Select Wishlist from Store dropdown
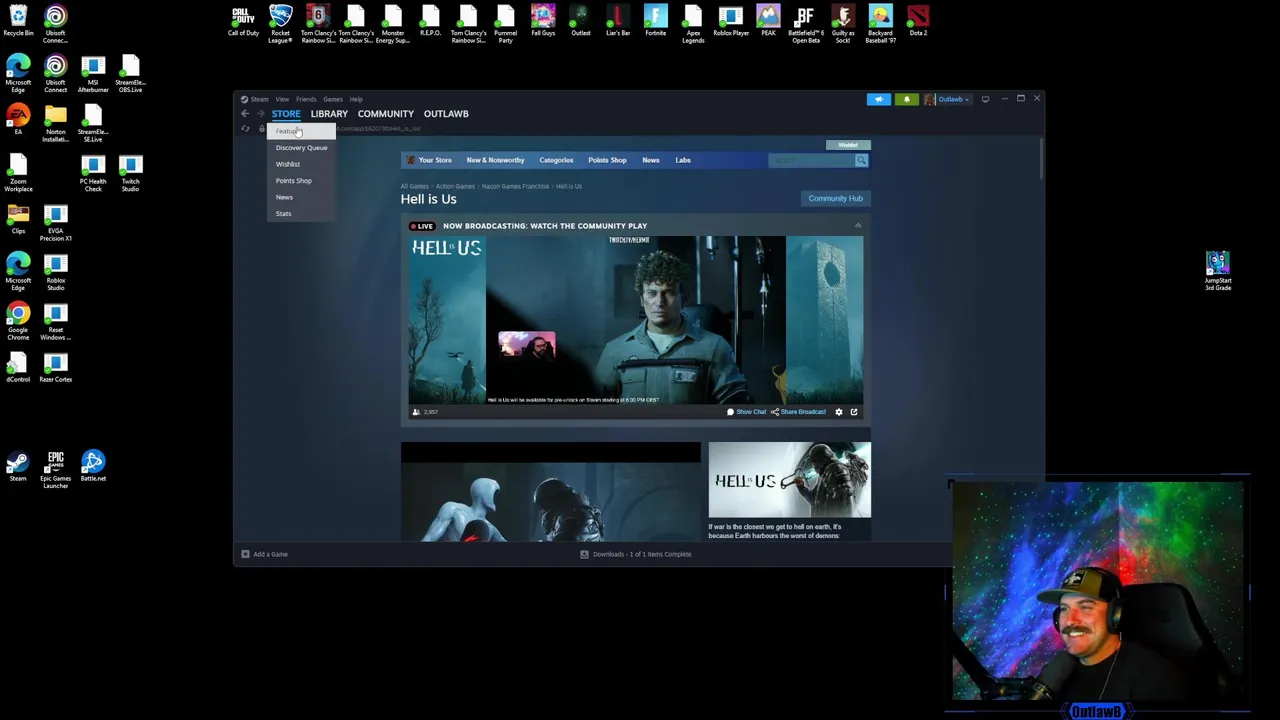1280x720 pixels. (x=287, y=164)
